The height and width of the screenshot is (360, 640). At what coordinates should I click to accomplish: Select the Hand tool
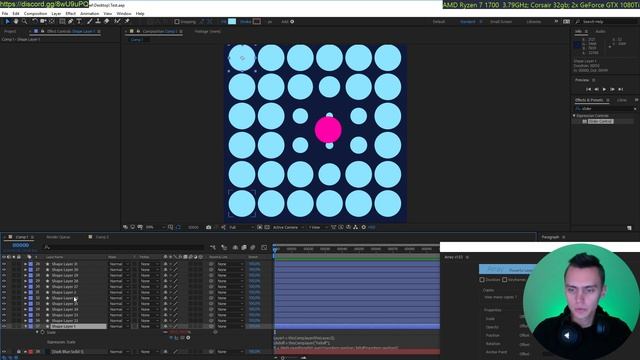16,22
